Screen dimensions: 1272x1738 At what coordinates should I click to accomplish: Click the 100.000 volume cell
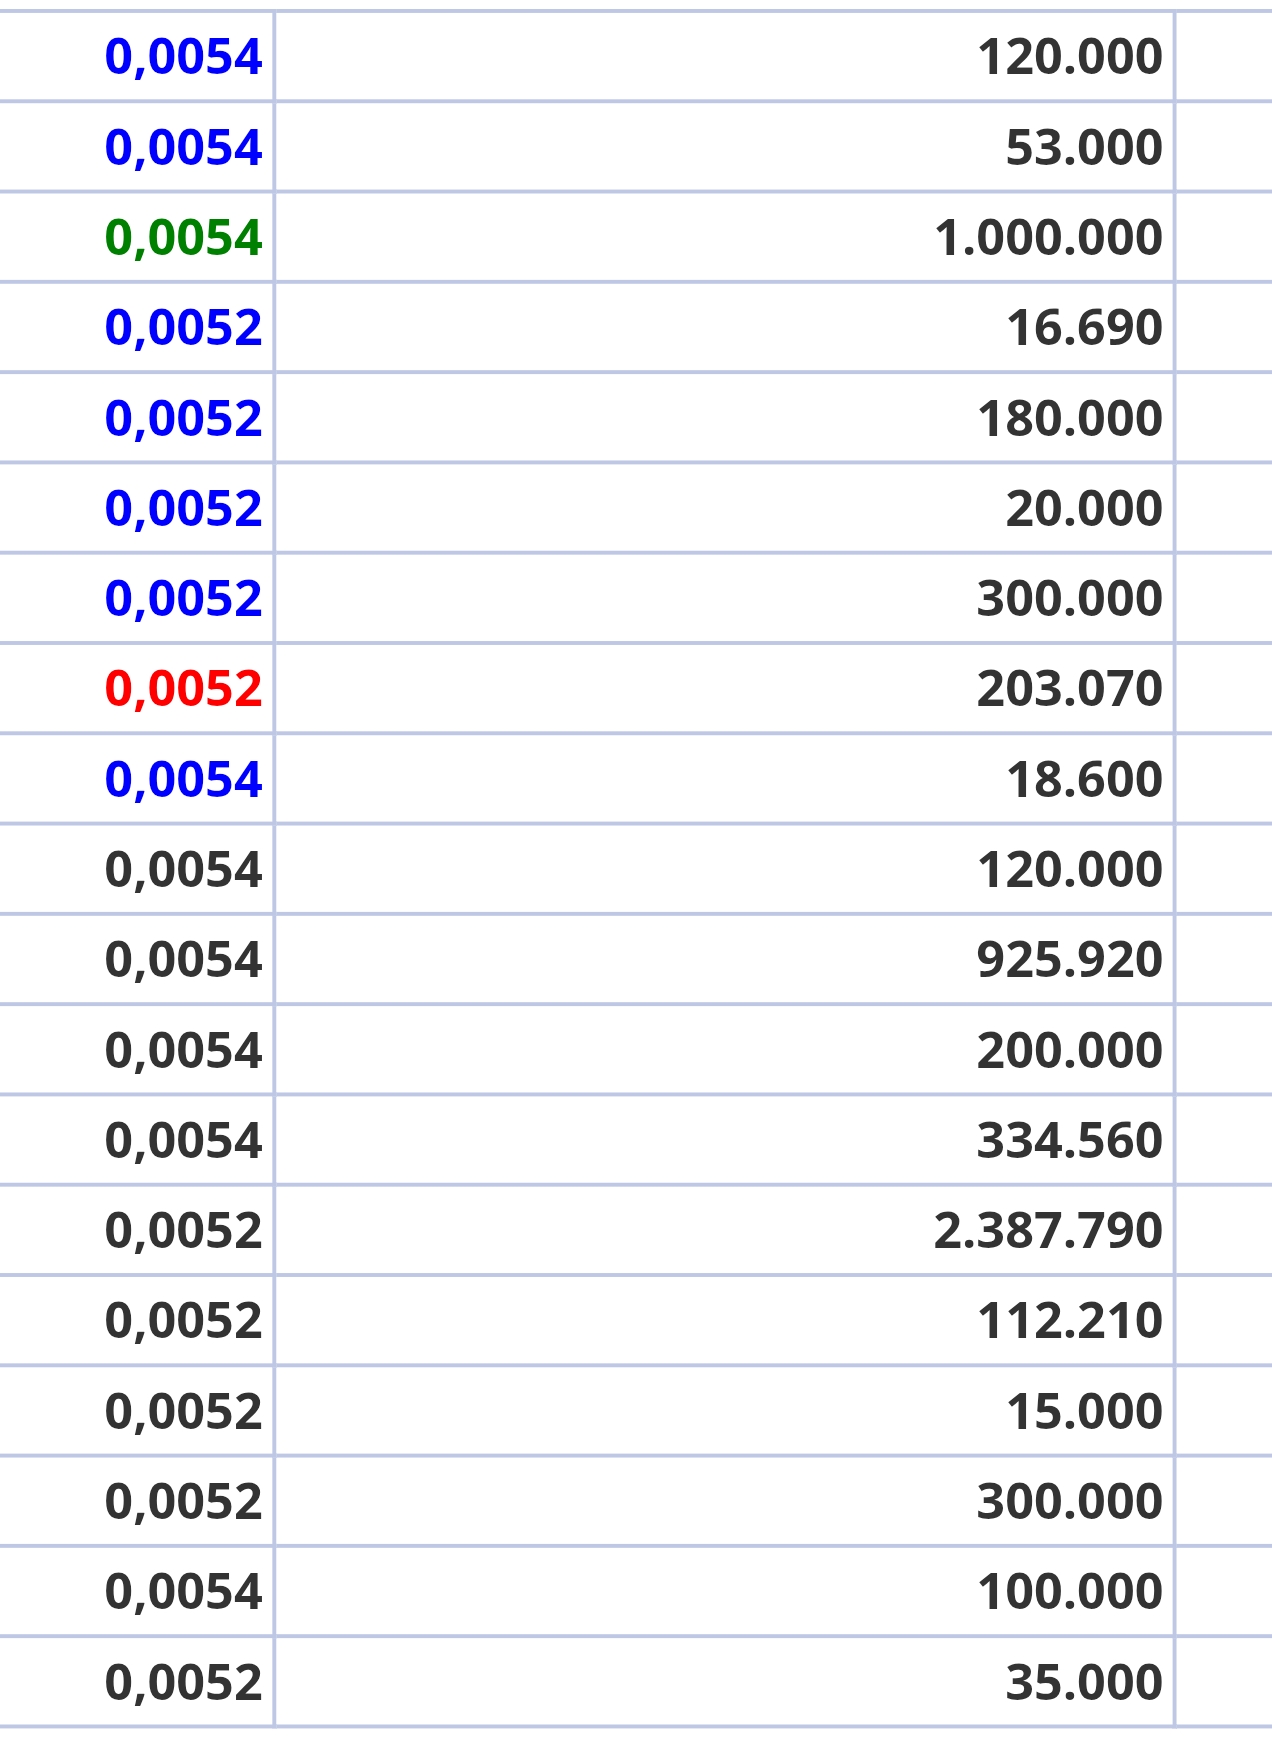point(1069,1592)
